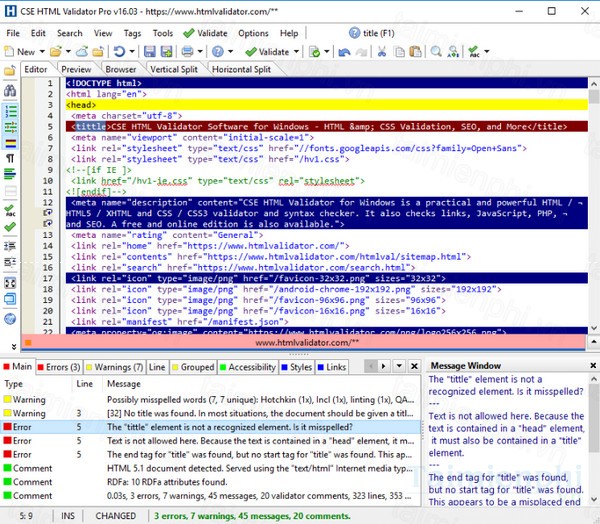Image resolution: width=600 pixels, height=524 pixels.
Task: Click the spell check toolbar icon
Action: coord(474,52)
